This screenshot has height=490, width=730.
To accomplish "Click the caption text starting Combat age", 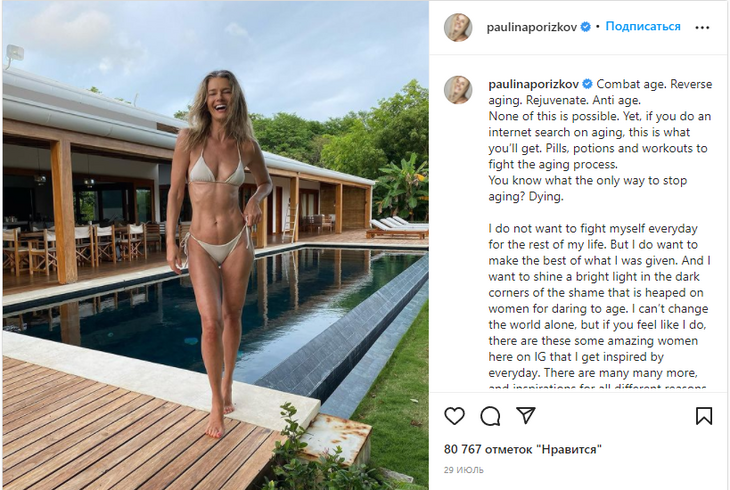I will [x=600, y=140].
